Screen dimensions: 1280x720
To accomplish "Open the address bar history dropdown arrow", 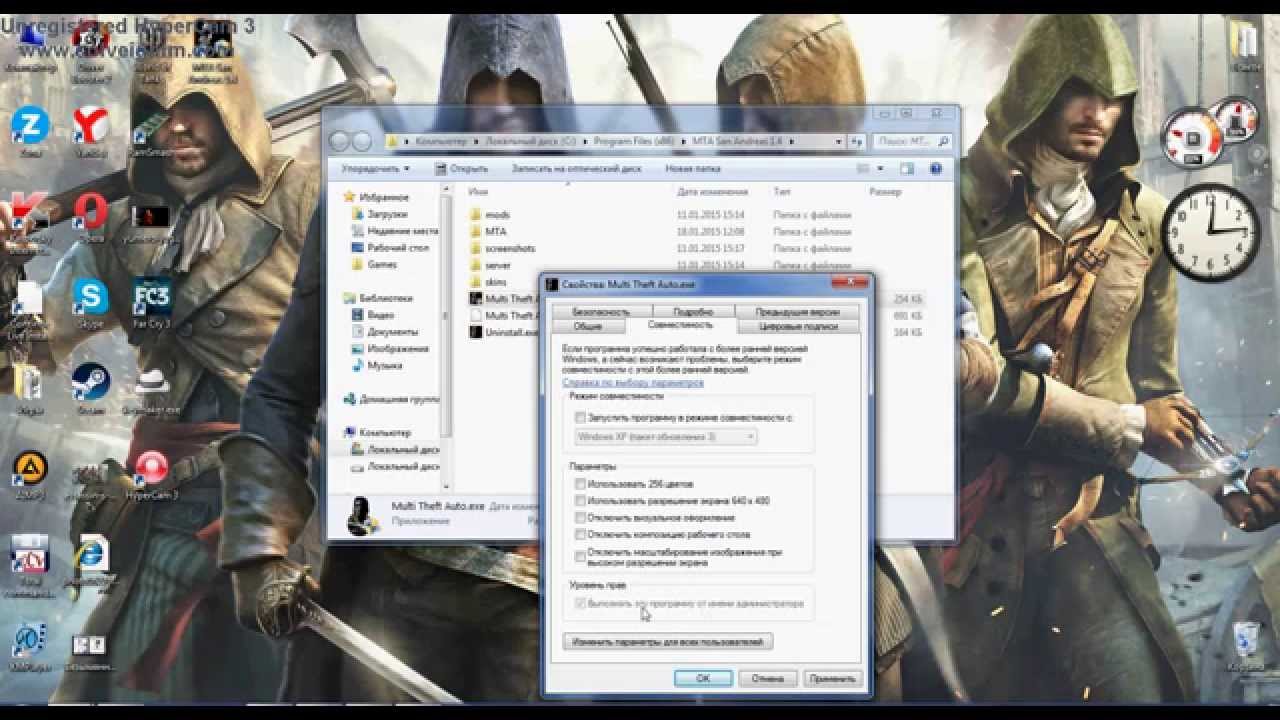I will (836, 141).
